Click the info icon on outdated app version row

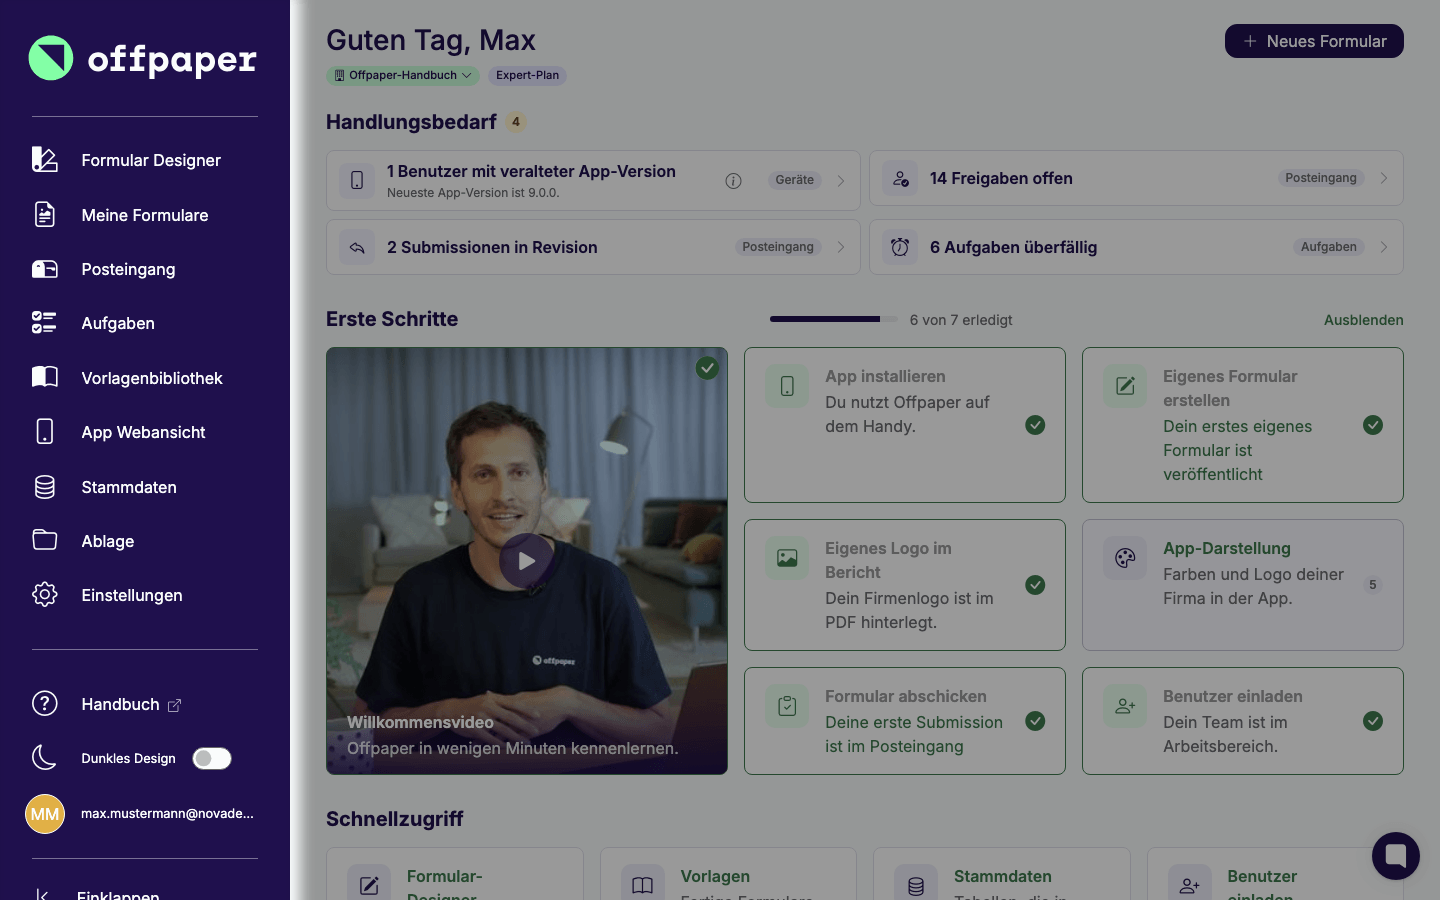(733, 180)
